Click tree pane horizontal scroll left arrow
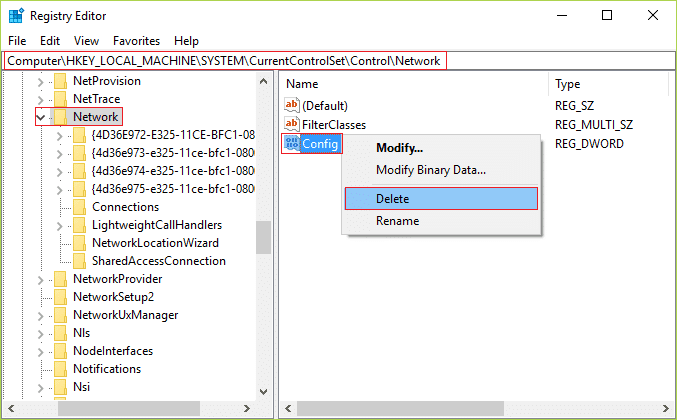677x420 pixels. tap(11, 408)
